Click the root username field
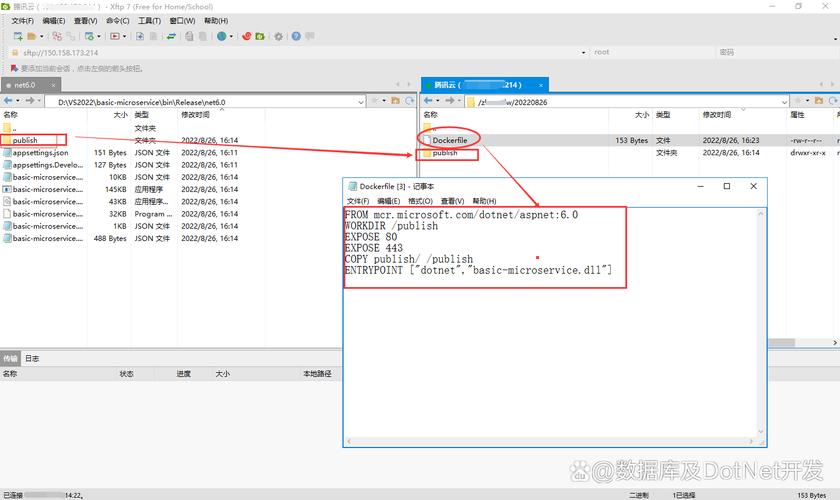 point(651,53)
